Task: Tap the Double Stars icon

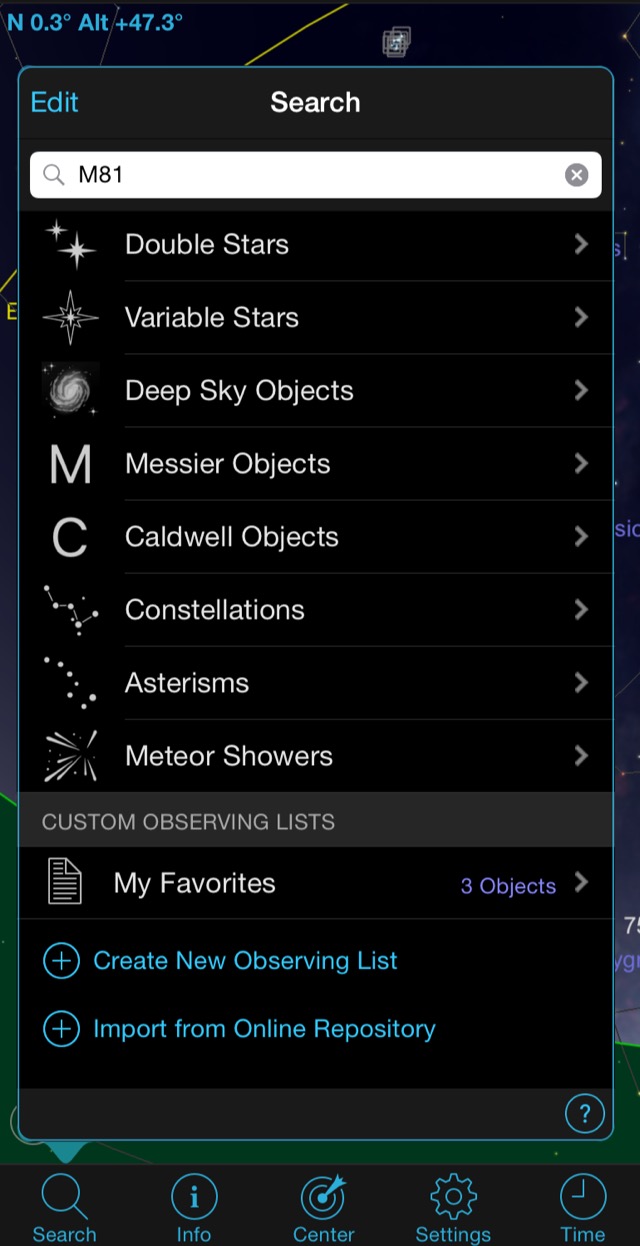Action: 70,245
